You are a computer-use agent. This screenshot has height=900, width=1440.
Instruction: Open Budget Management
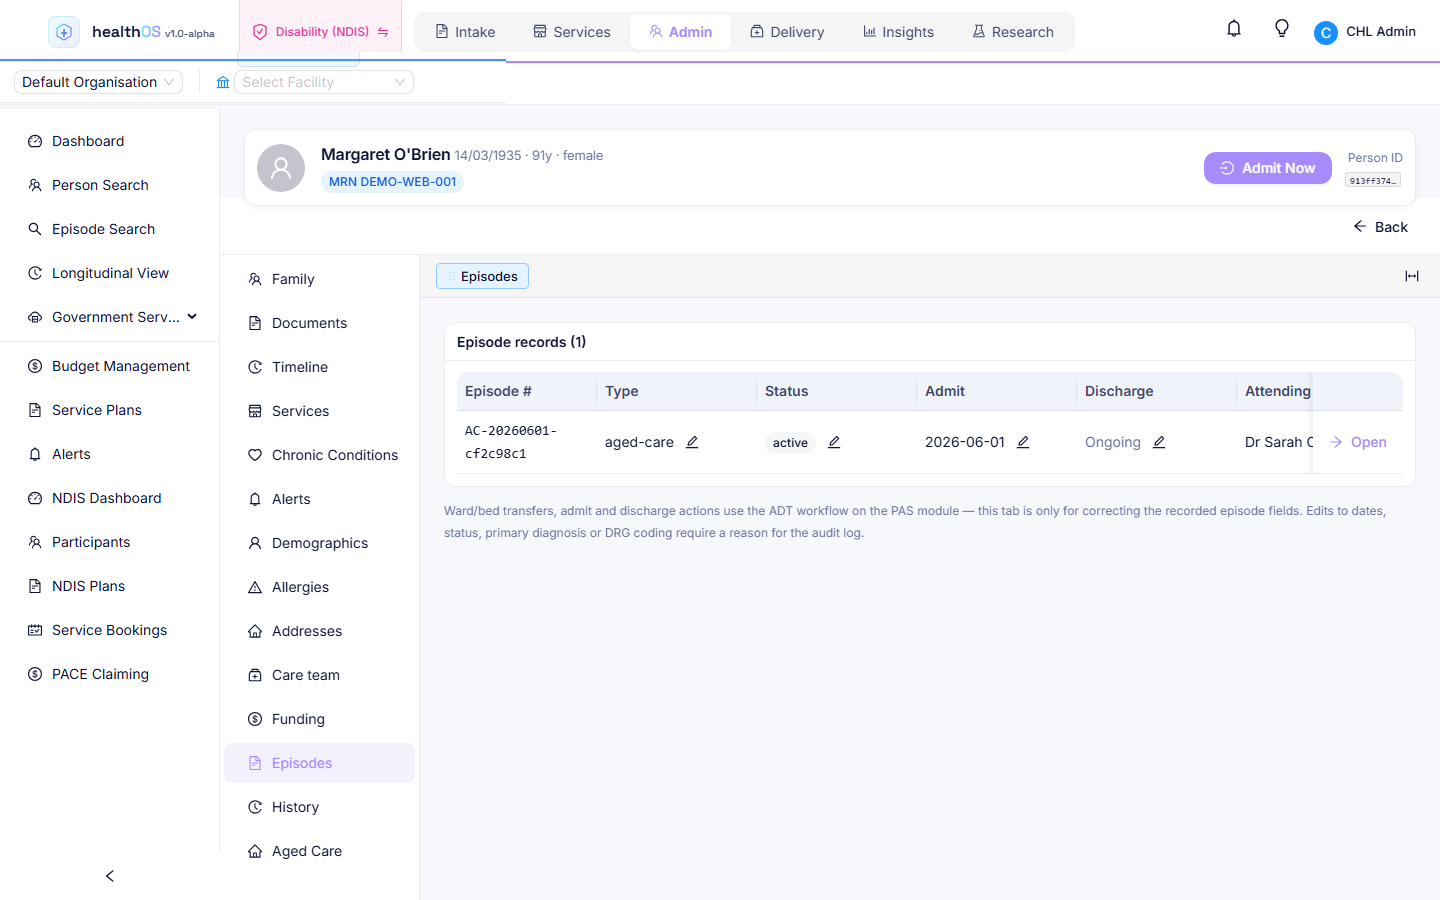[x=110, y=366]
